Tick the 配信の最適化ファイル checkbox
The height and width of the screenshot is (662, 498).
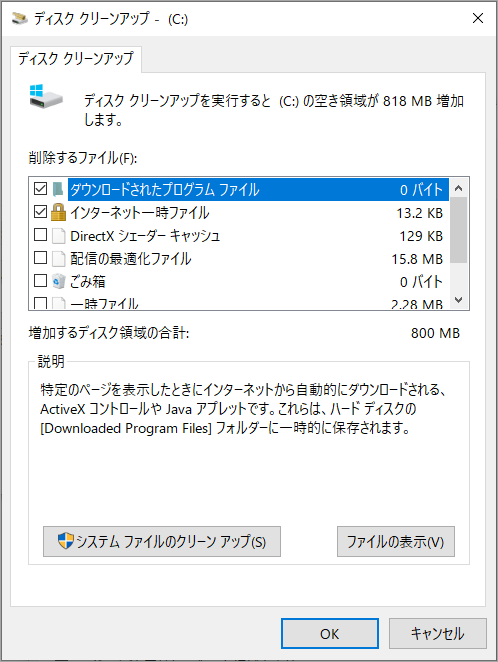[41, 257]
